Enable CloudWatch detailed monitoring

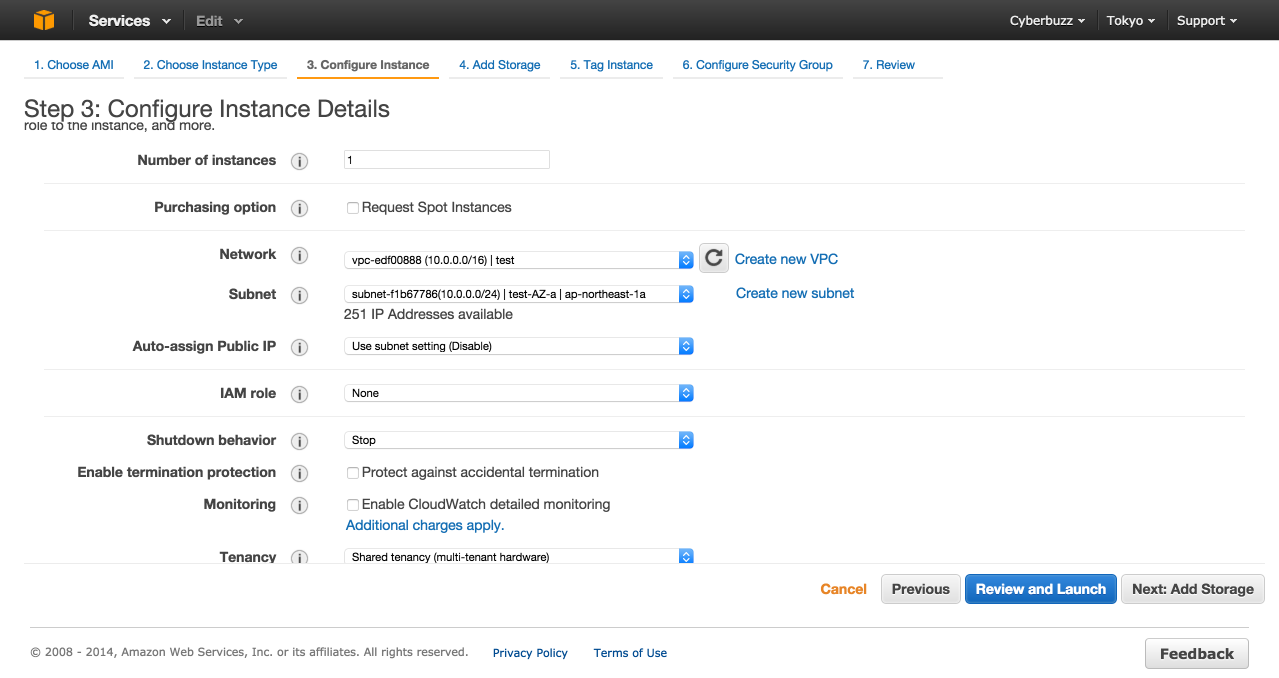click(x=352, y=504)
